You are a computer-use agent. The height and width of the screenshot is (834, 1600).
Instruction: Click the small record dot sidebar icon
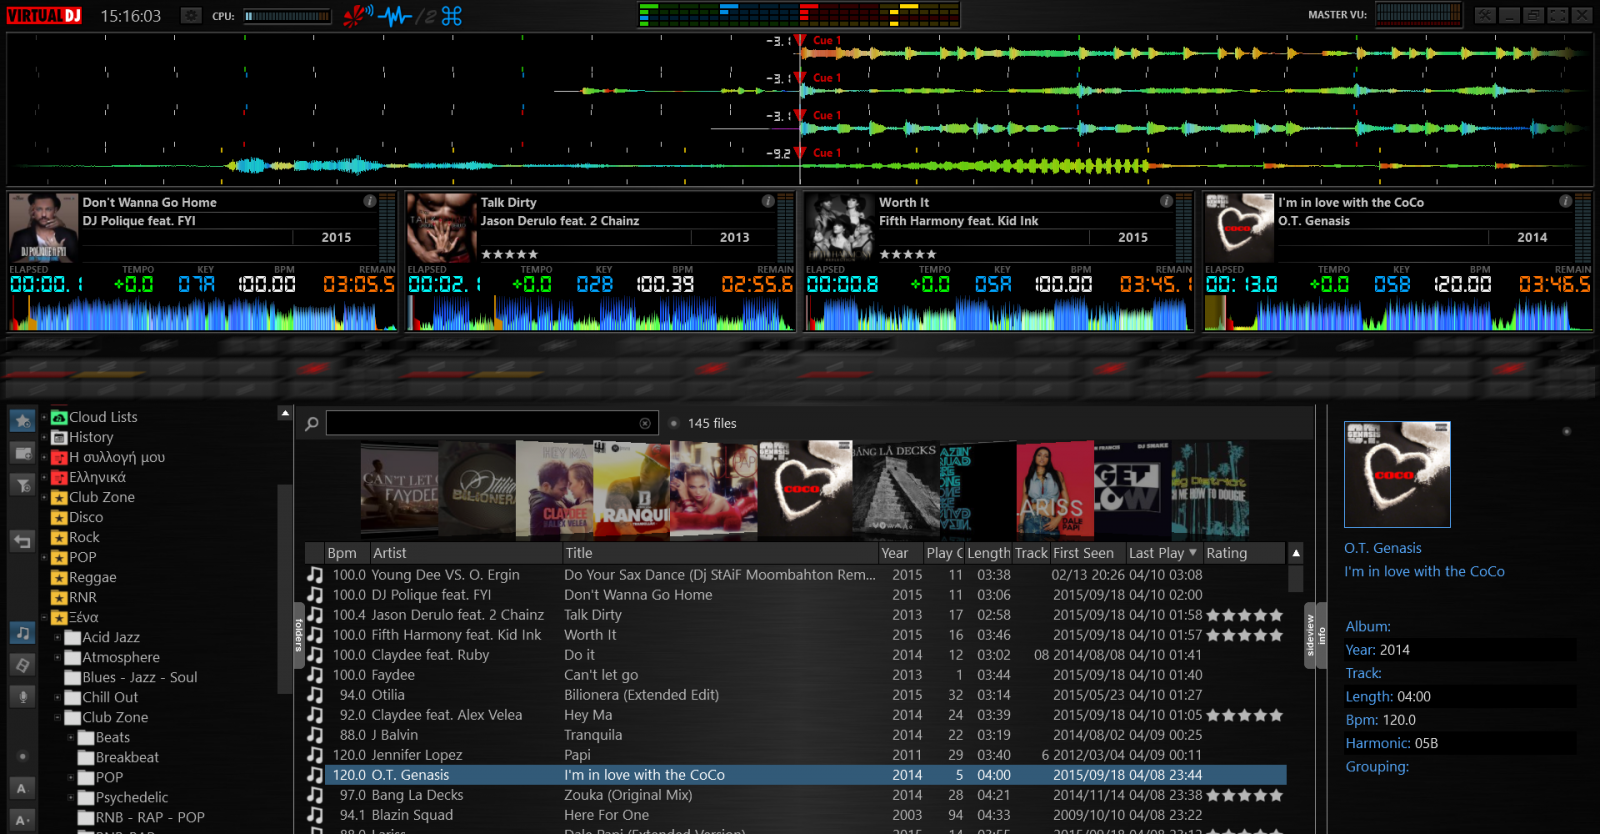22,756
